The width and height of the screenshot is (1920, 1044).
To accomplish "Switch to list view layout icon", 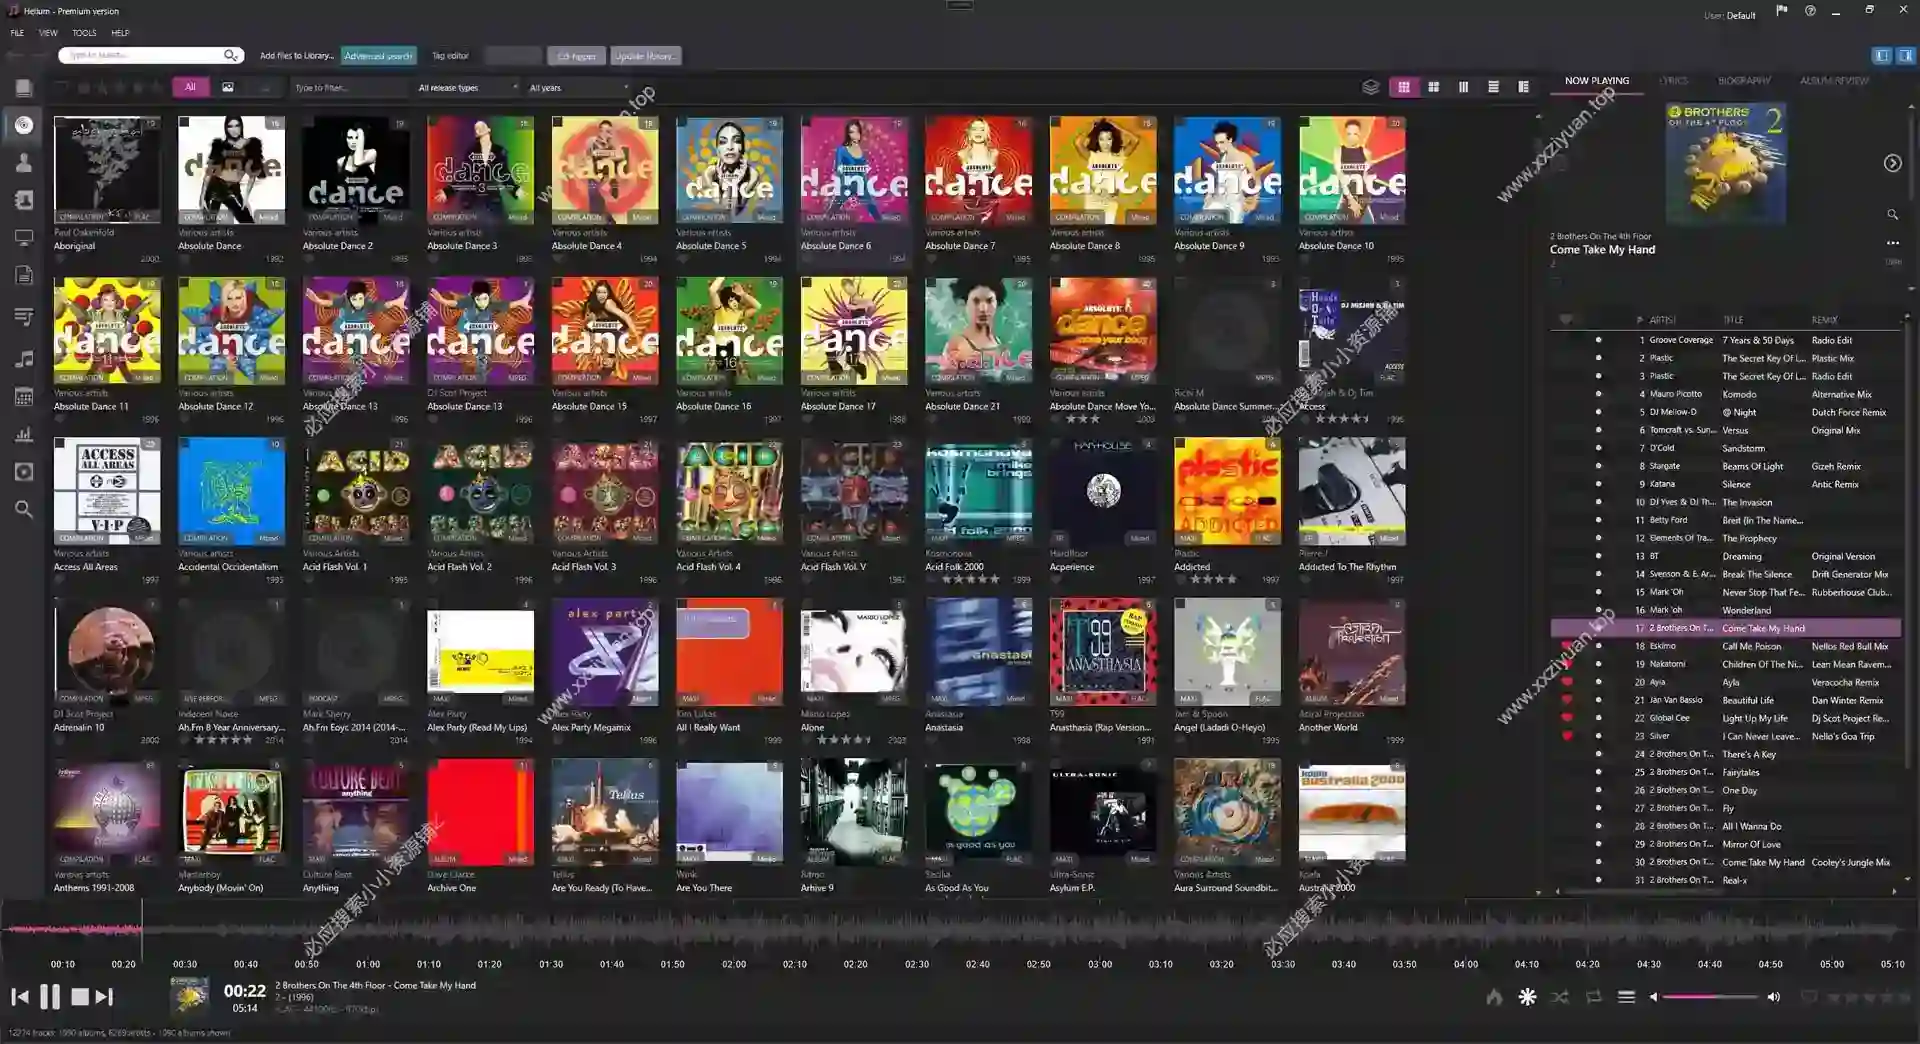I will [1493, 87].
